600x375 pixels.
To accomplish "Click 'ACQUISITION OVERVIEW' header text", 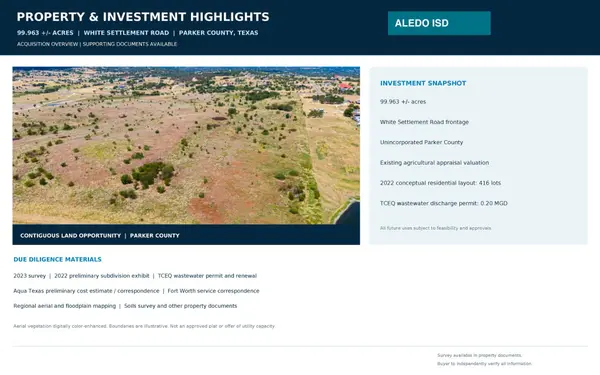I will click(x=47, y=44).
